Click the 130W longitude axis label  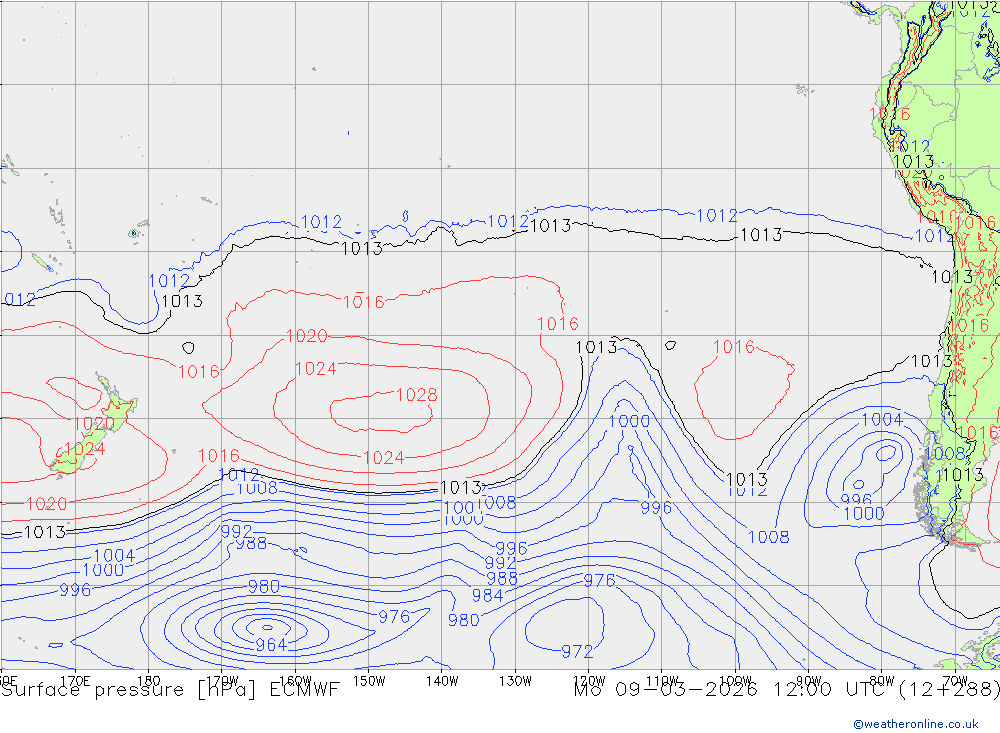tap(515, 680)
